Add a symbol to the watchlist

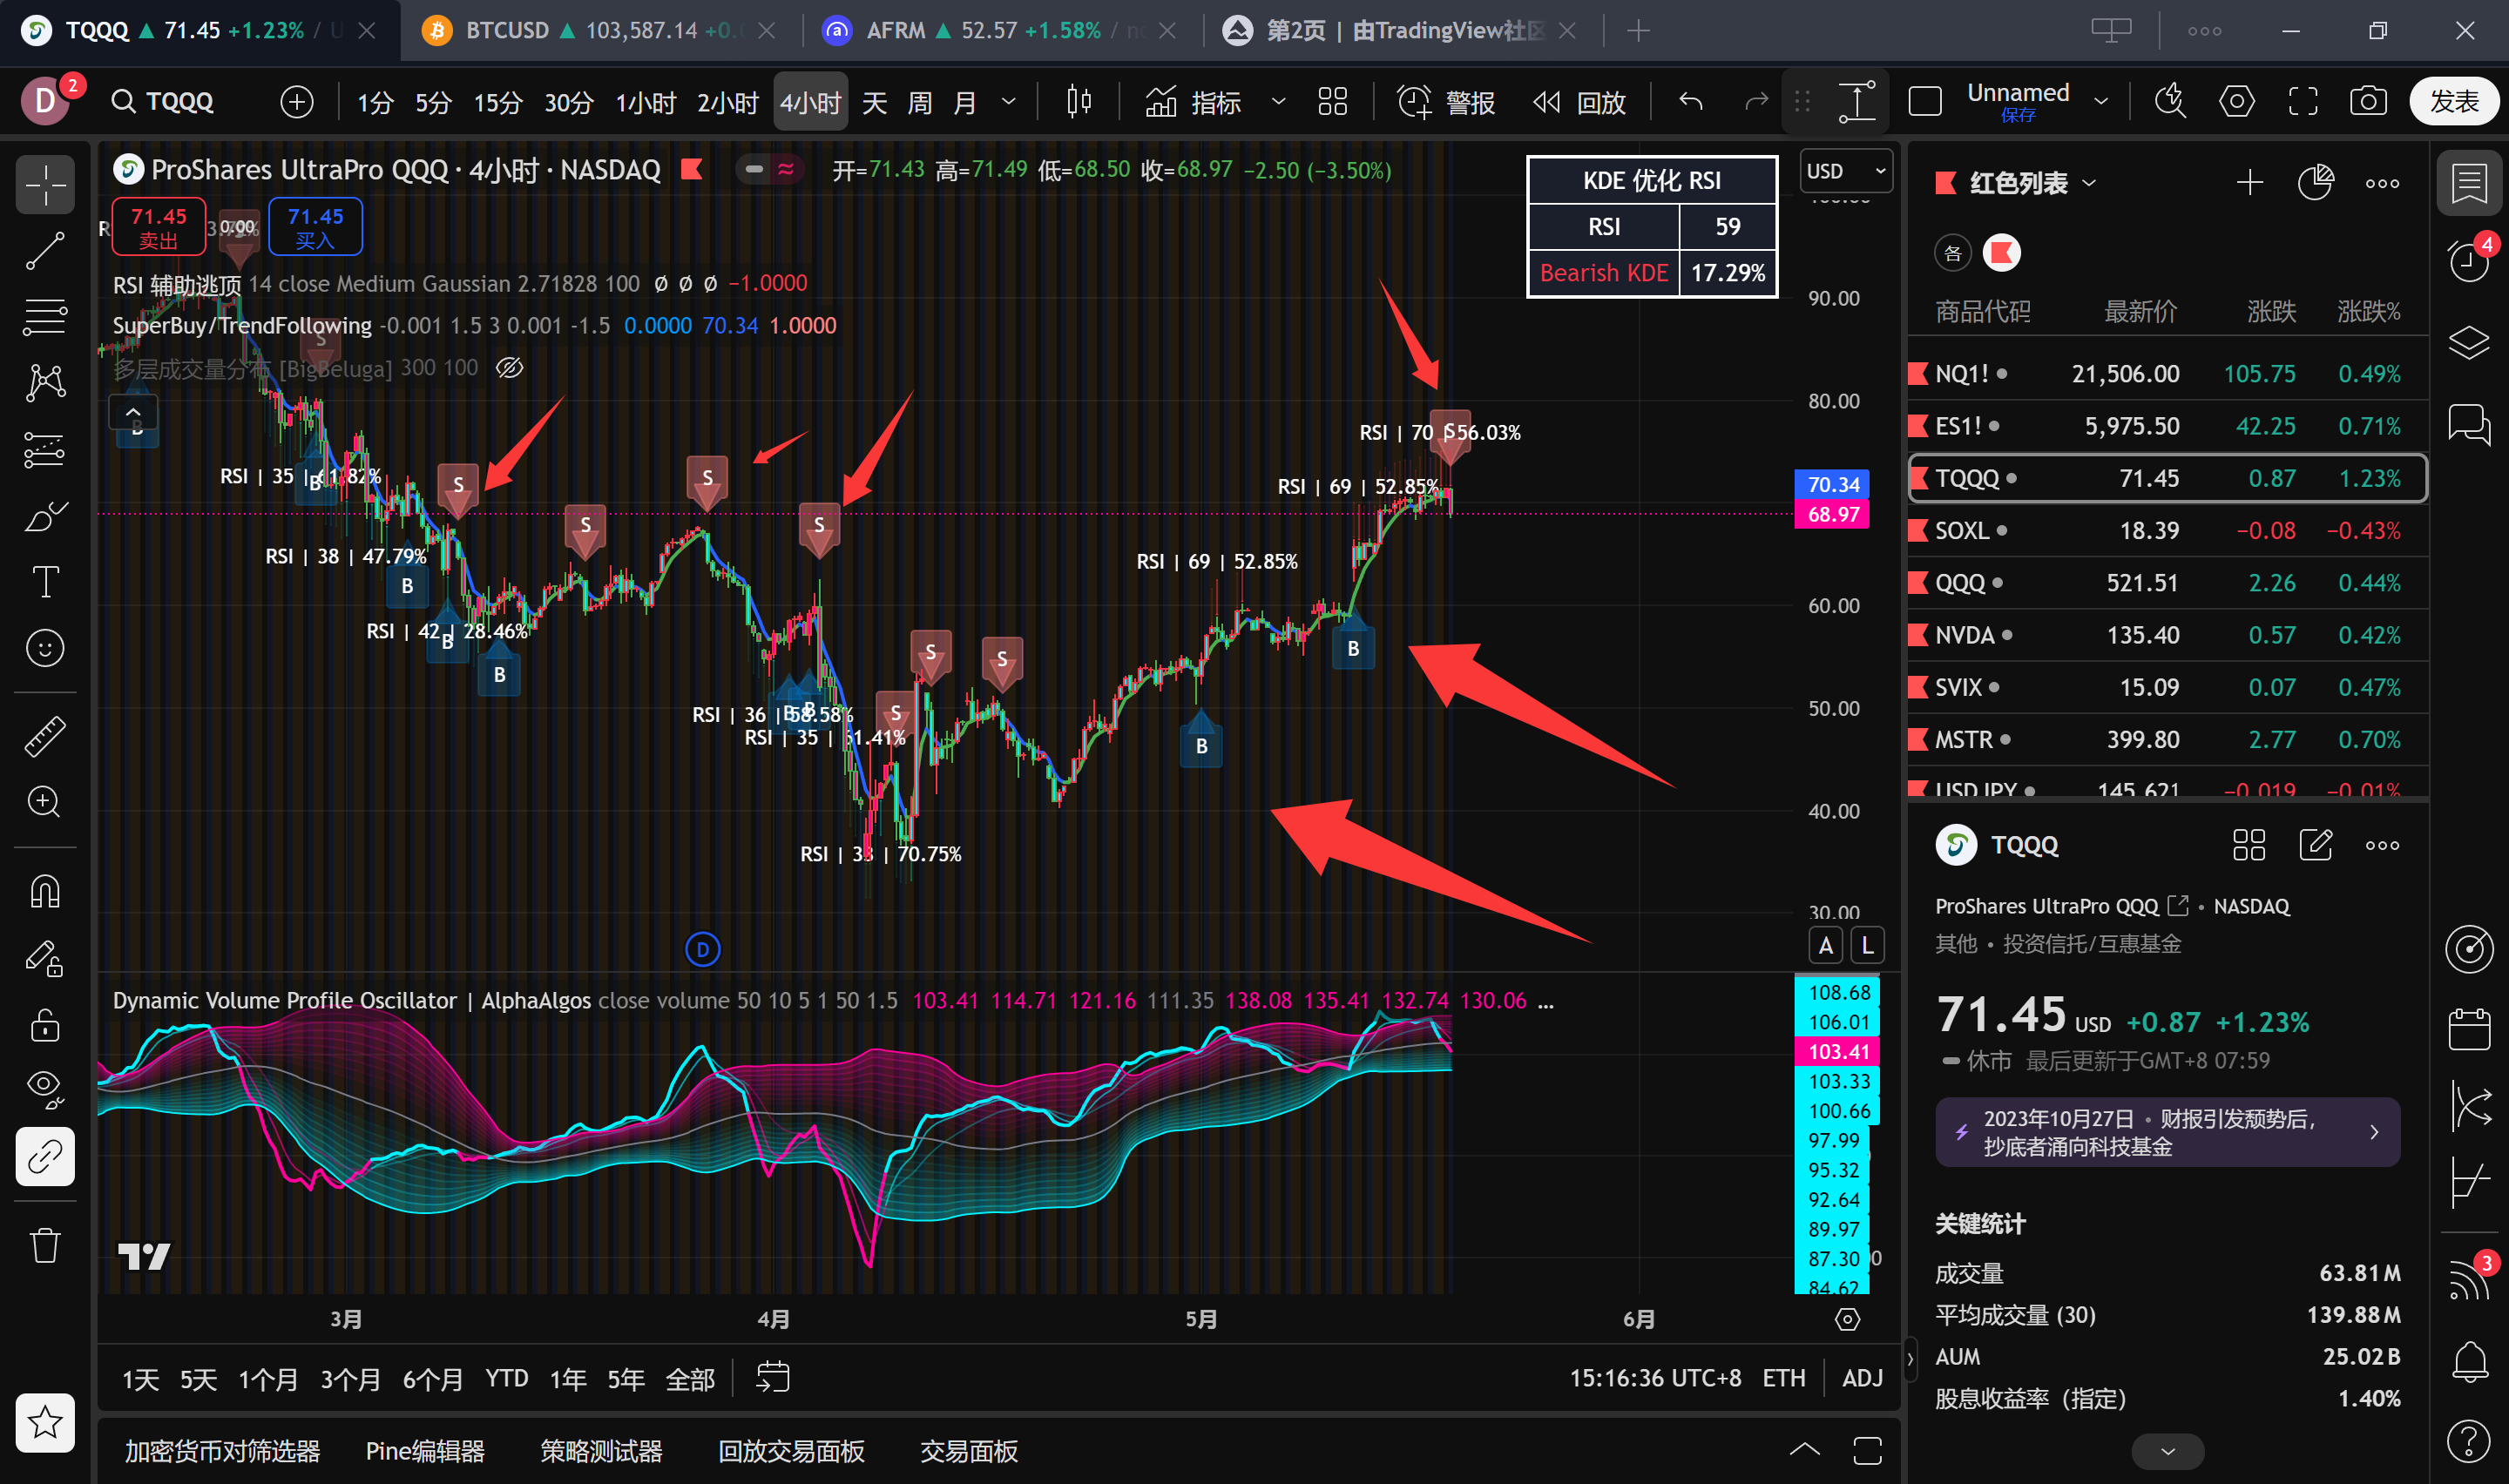(2250, 183)
